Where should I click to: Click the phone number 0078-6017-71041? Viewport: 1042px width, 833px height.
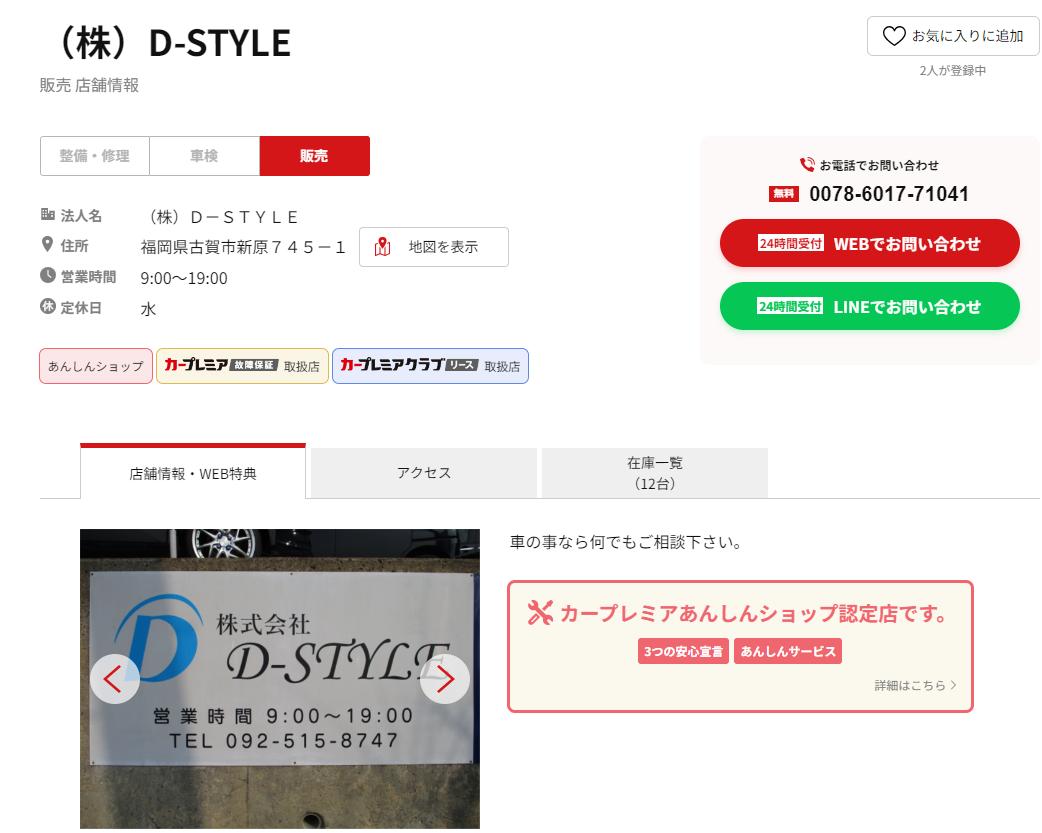[888, 194]
